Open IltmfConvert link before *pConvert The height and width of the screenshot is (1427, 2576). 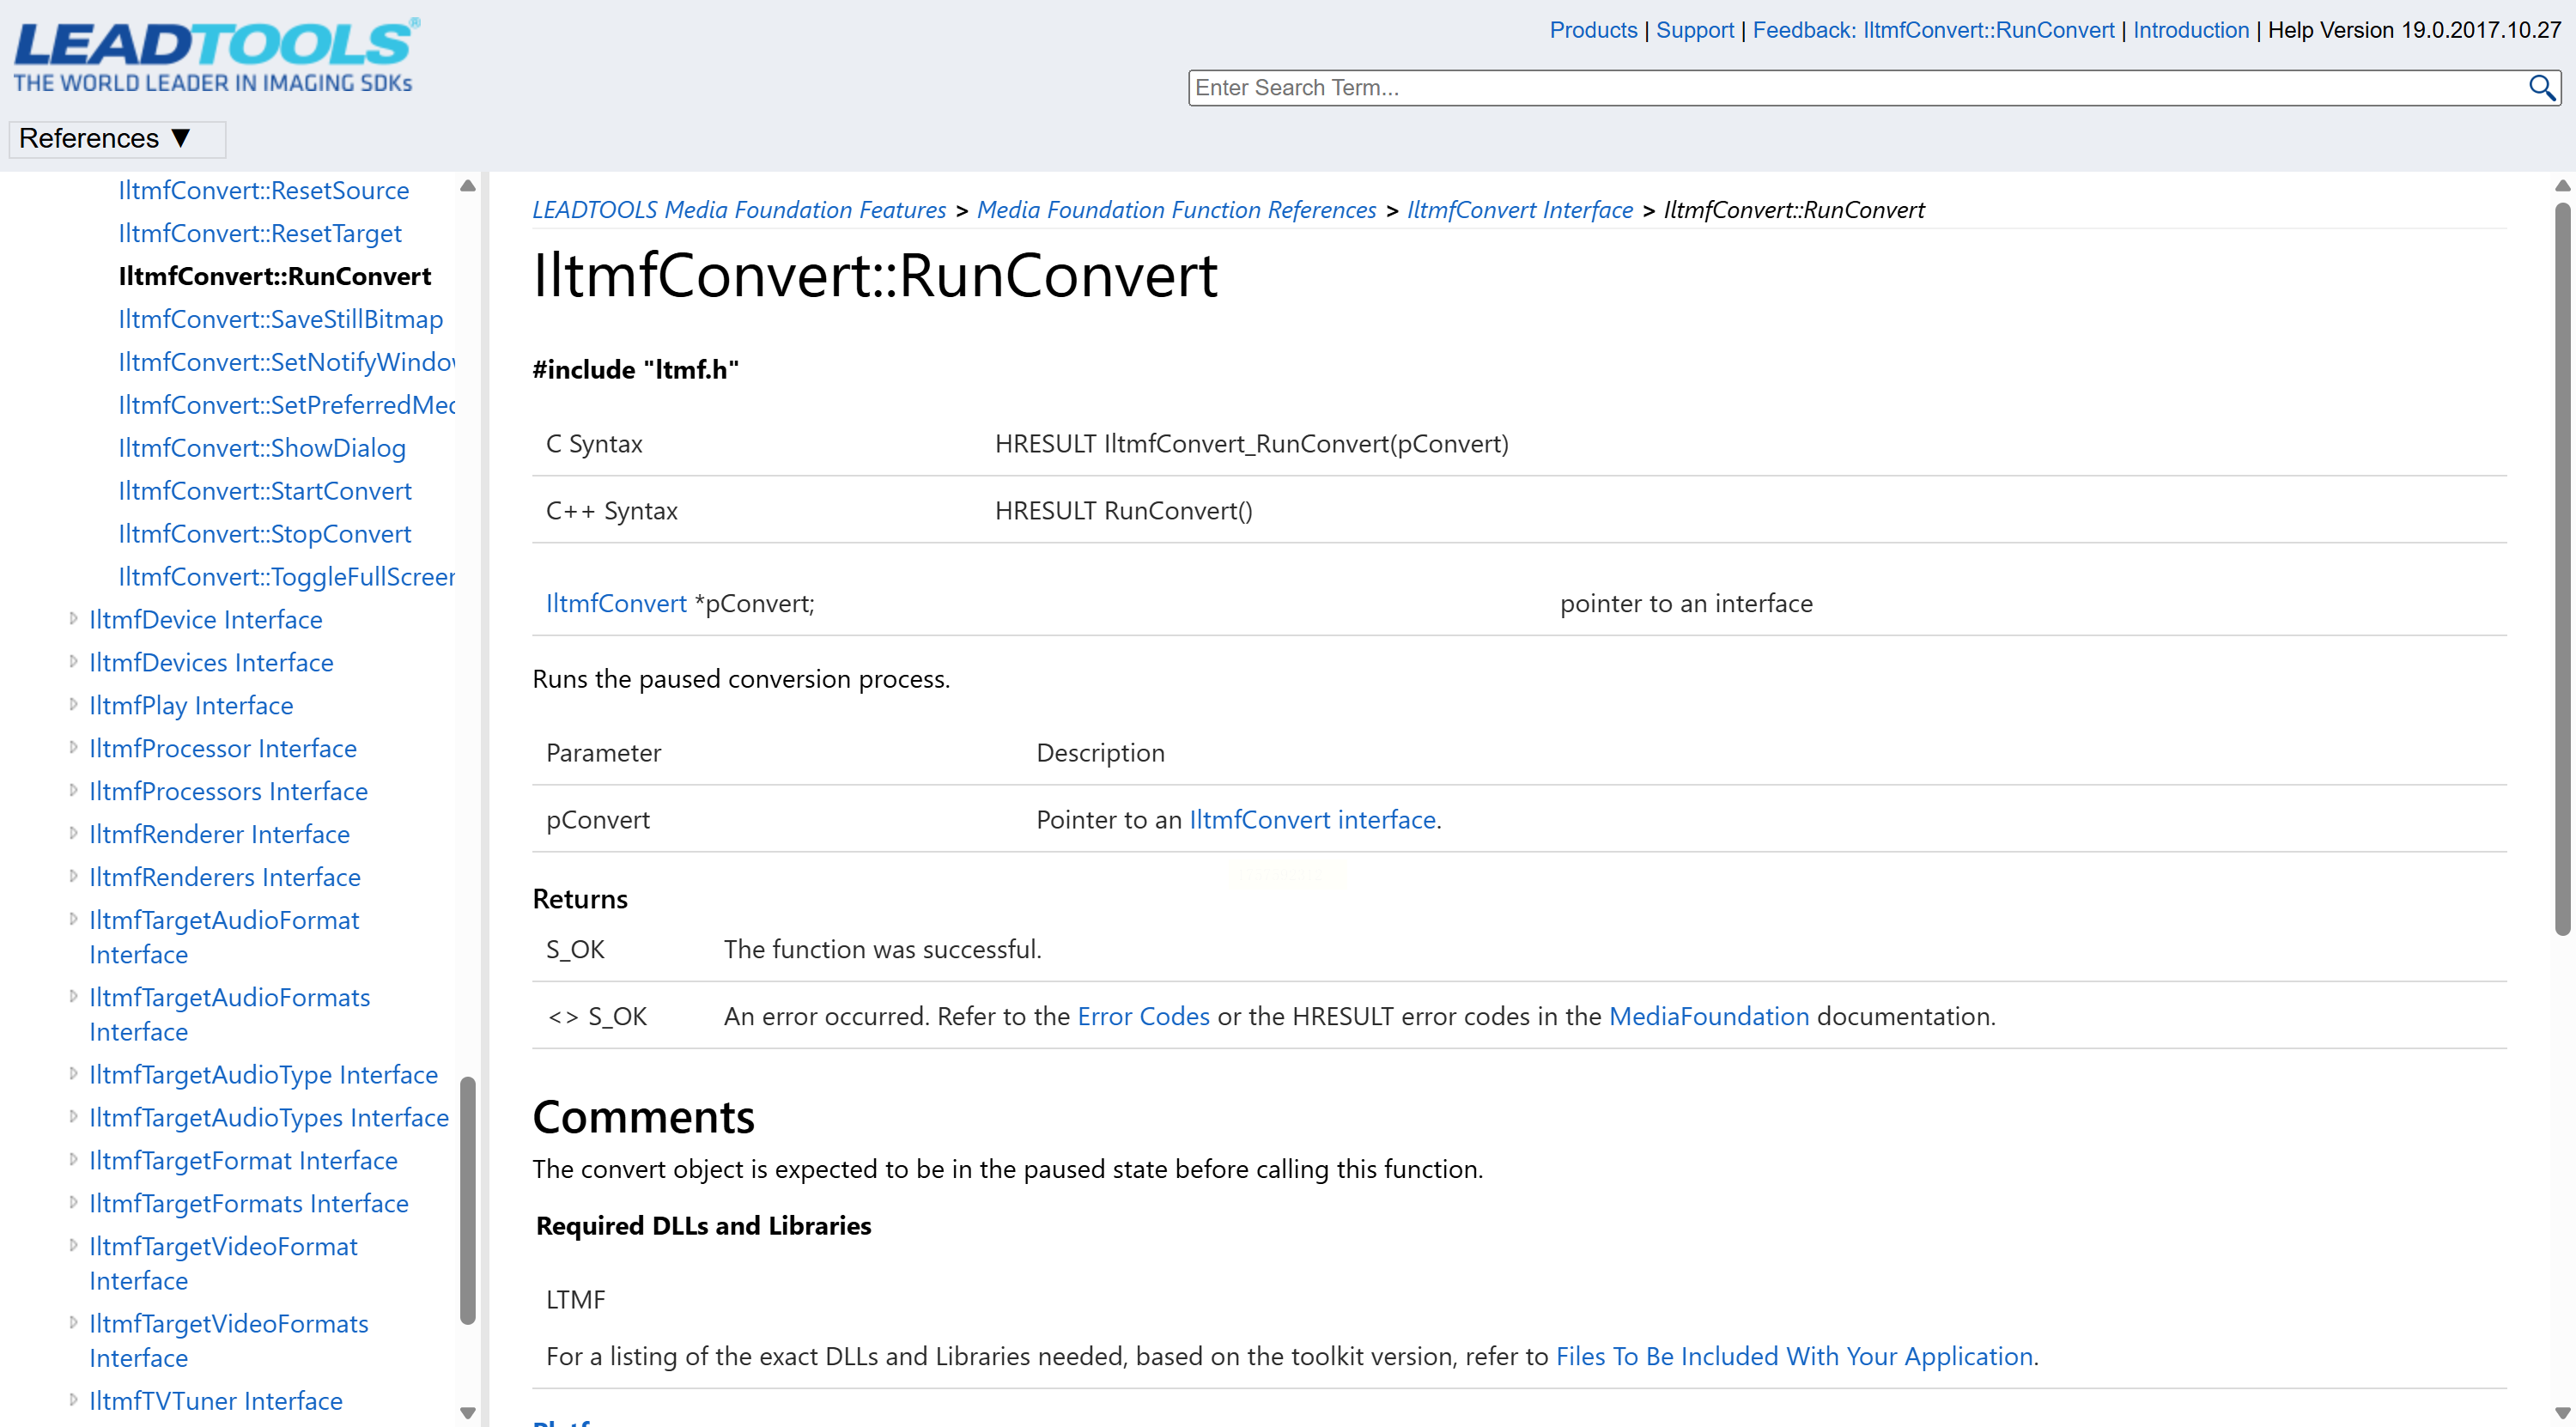click(616, 604)
